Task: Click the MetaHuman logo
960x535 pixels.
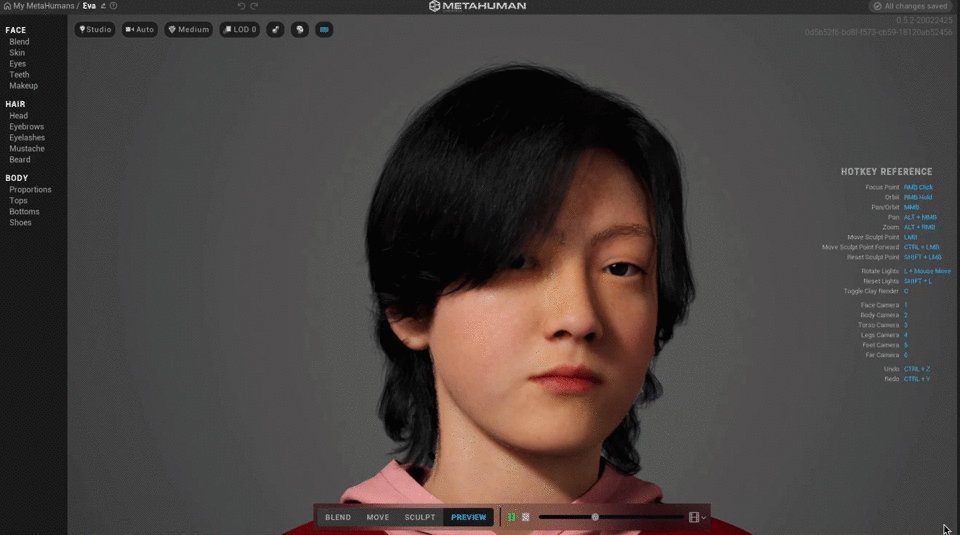Action: click(478, 6)
